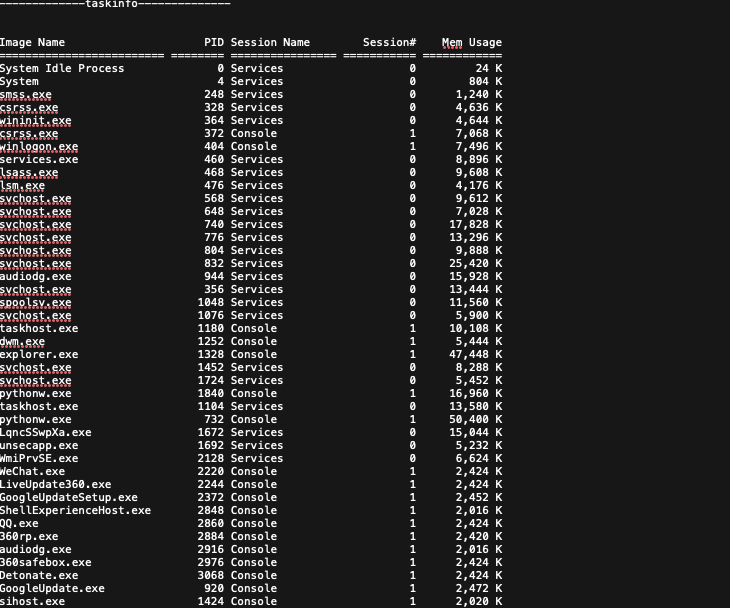Click memory value '25,420 K'

point(476,263)
